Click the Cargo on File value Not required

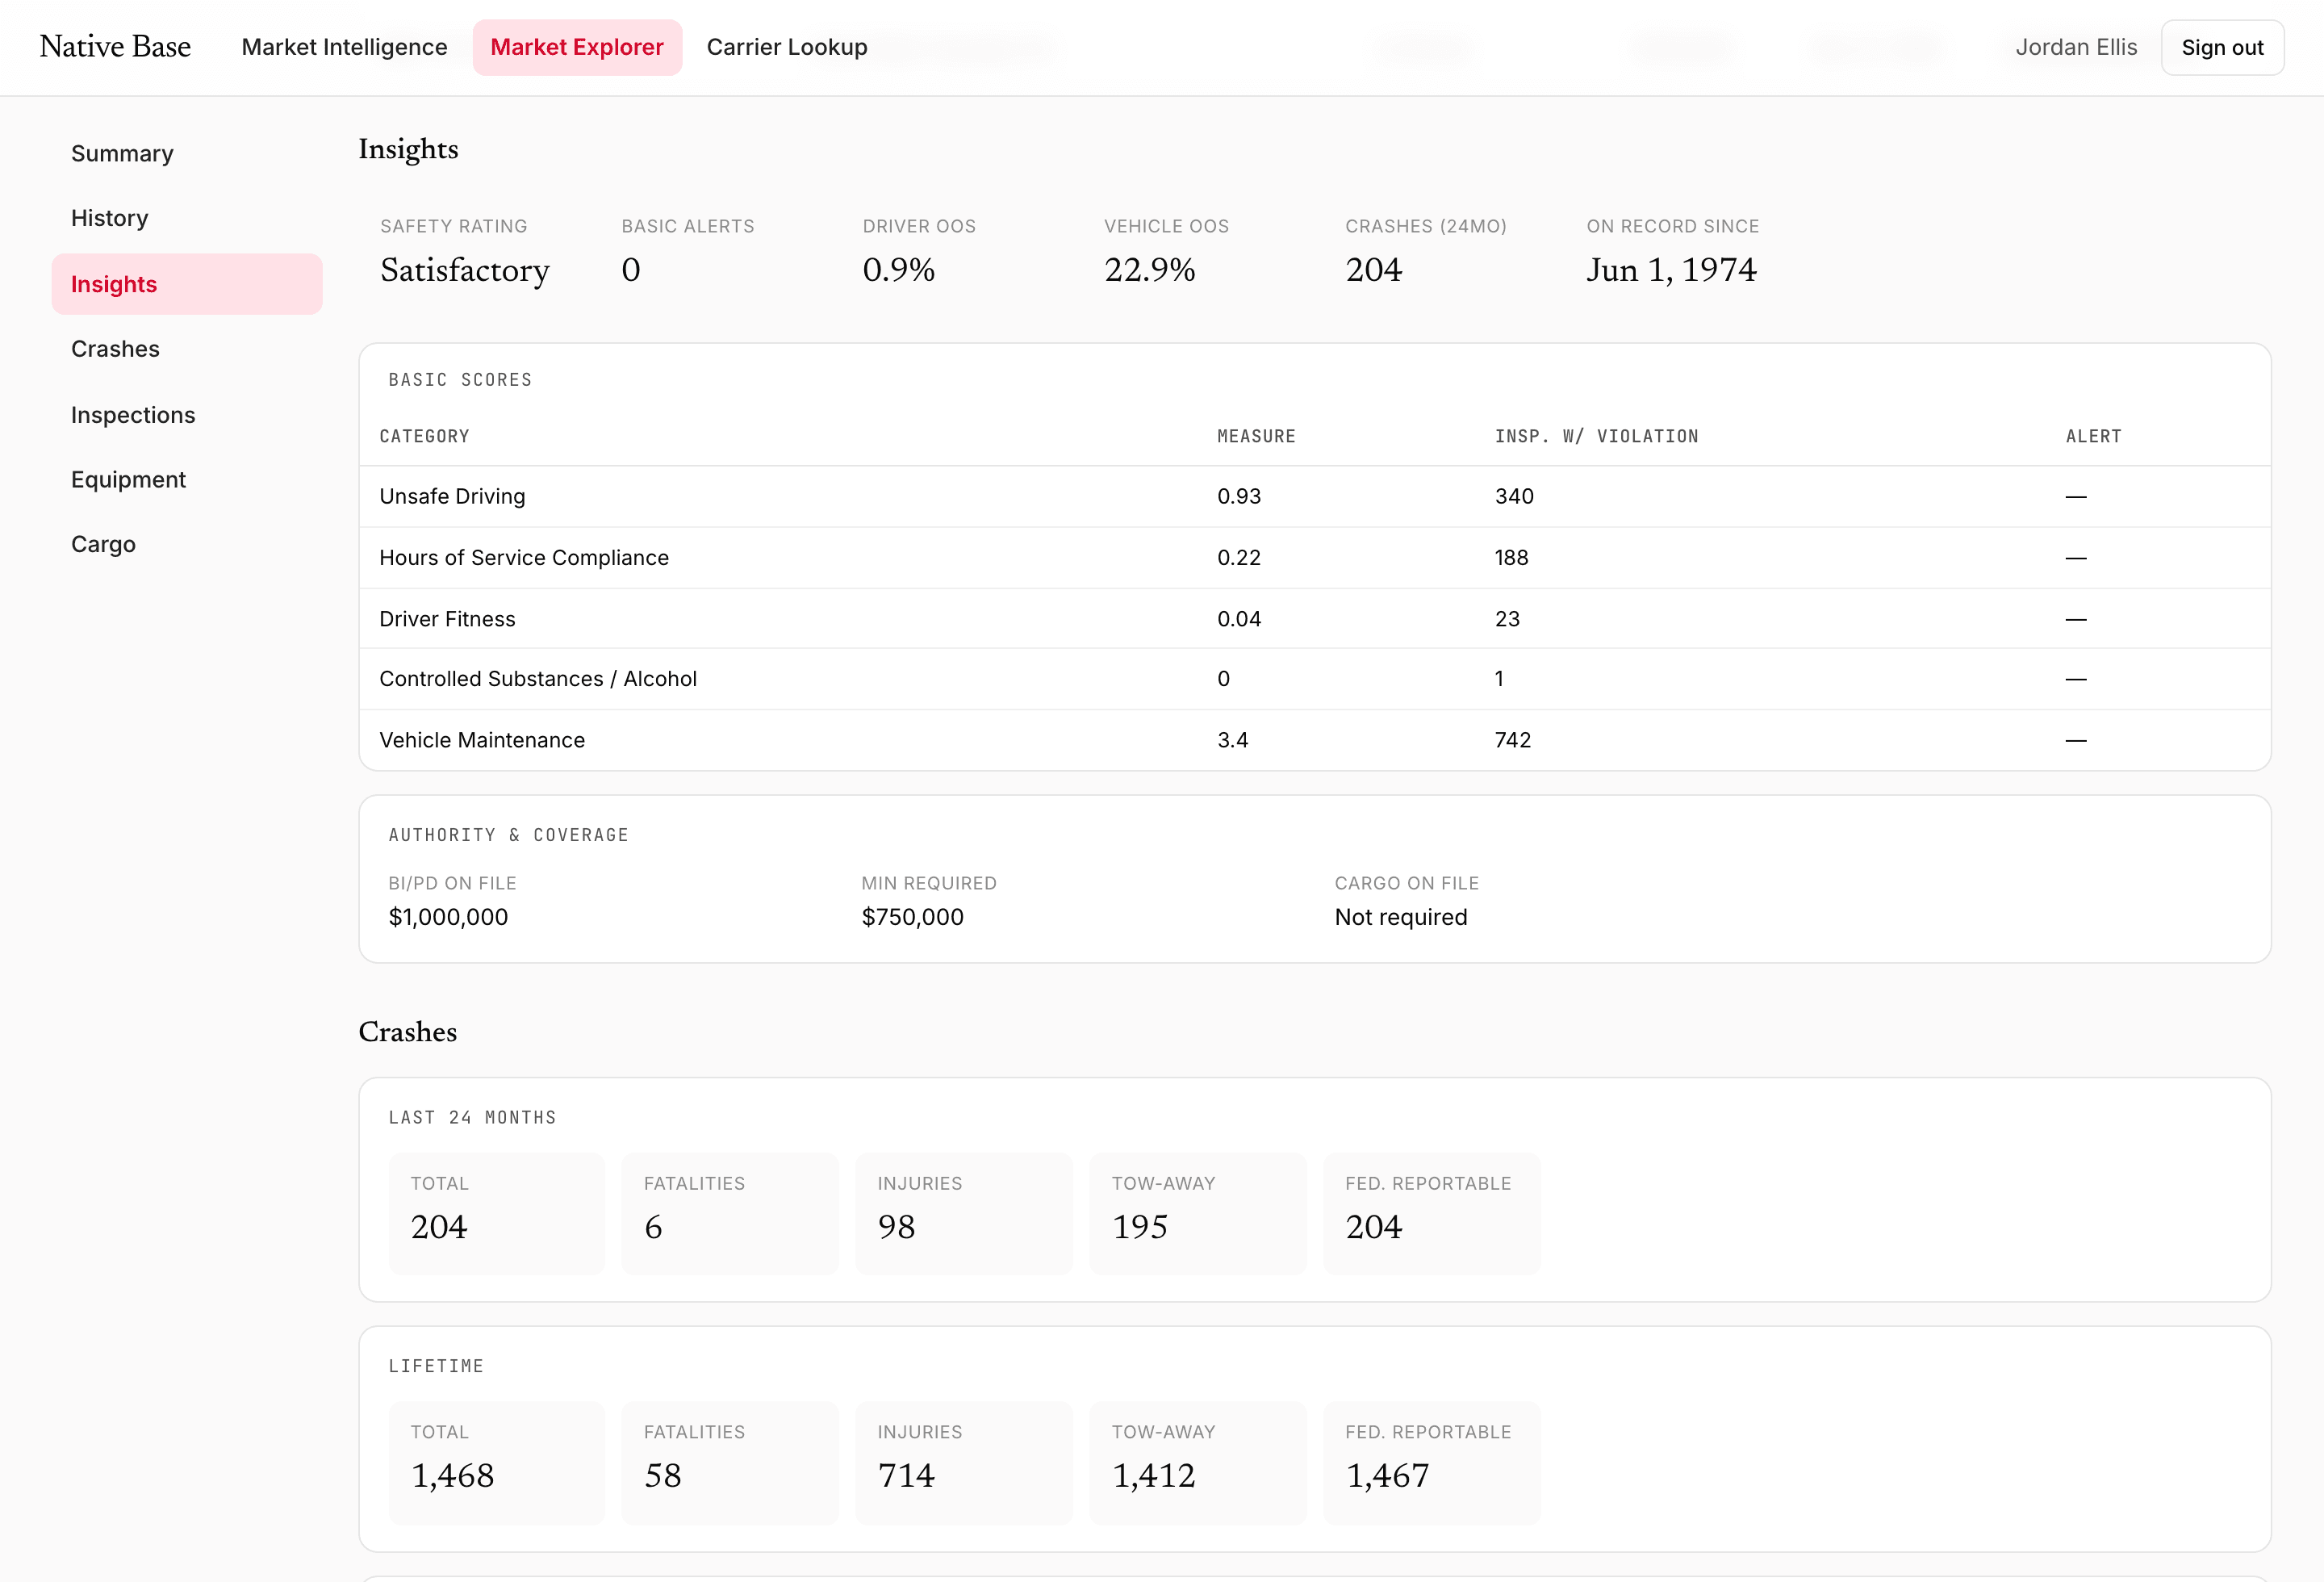(x=1400, y=917)
